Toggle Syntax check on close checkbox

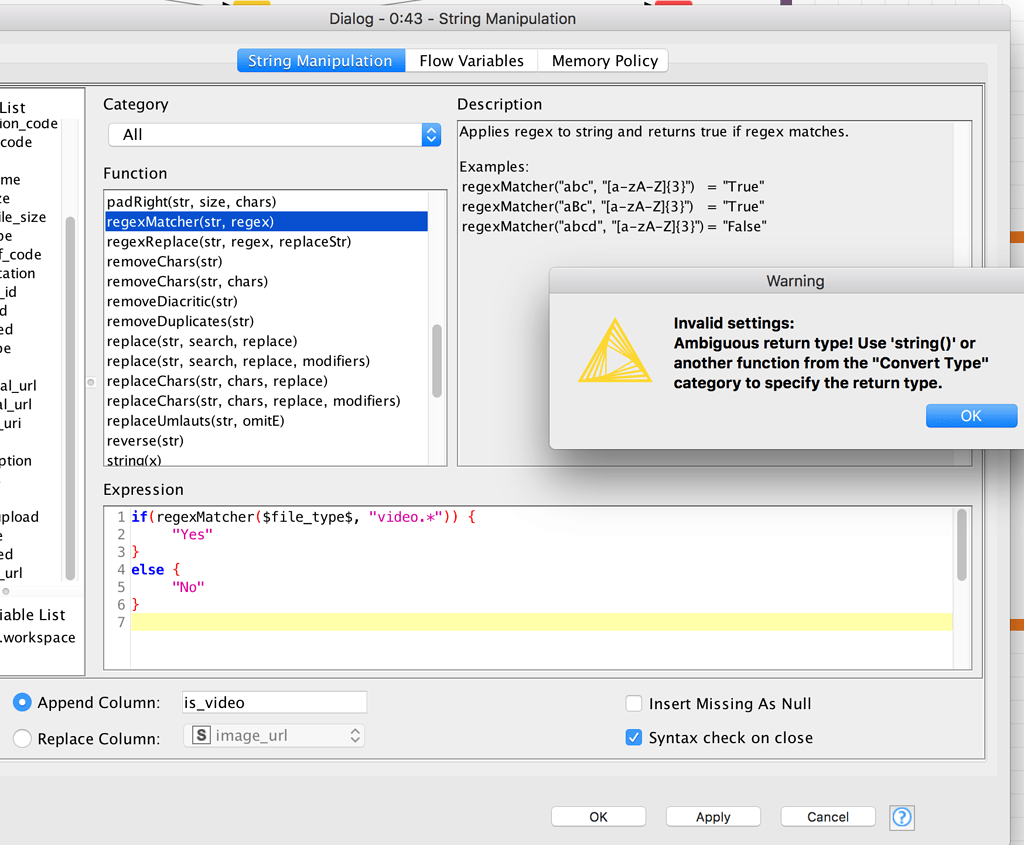point(633,737)
